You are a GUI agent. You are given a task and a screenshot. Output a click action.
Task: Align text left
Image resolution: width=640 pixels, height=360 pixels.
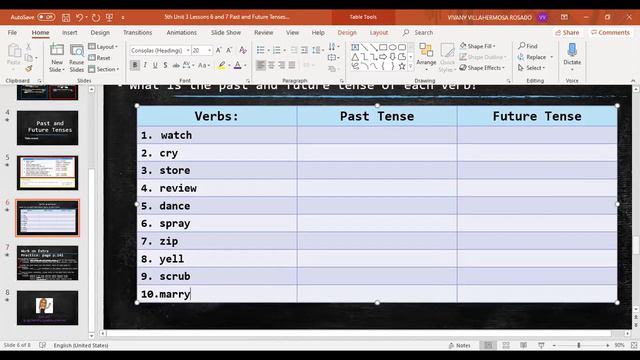[261, 65]
